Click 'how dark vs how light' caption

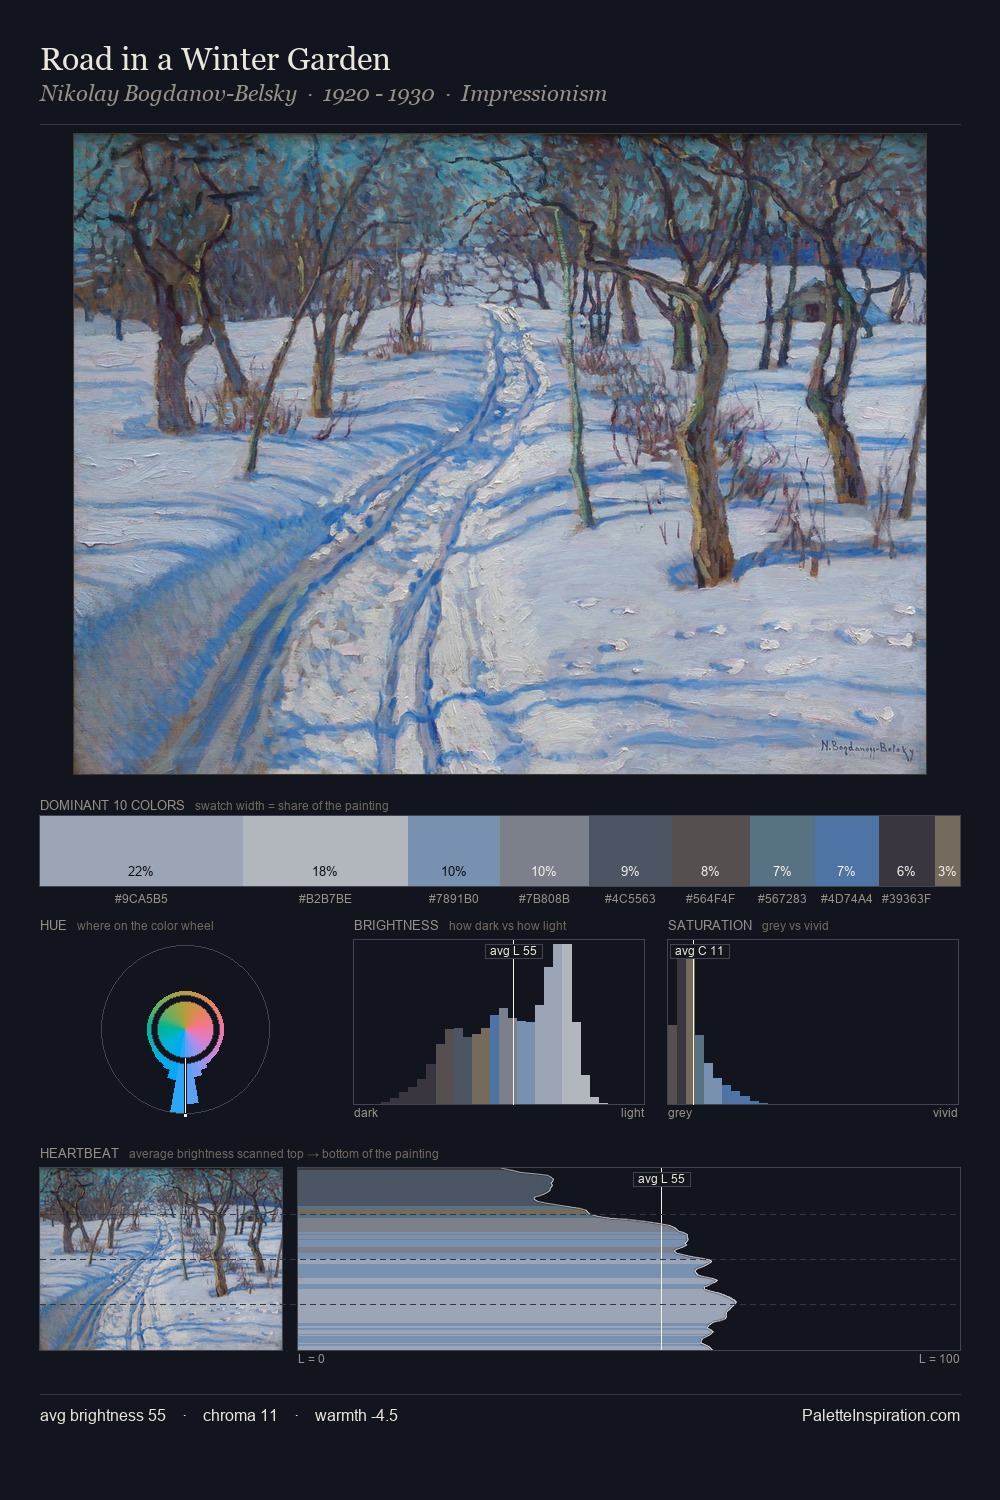[x=507, y=926]
